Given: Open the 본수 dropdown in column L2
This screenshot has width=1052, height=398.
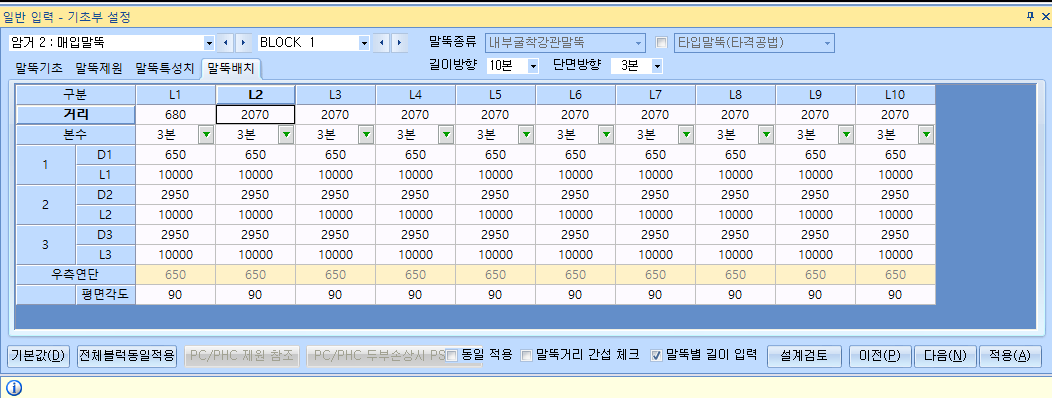Looking at the screenshot, I should (x=286, y=135).
